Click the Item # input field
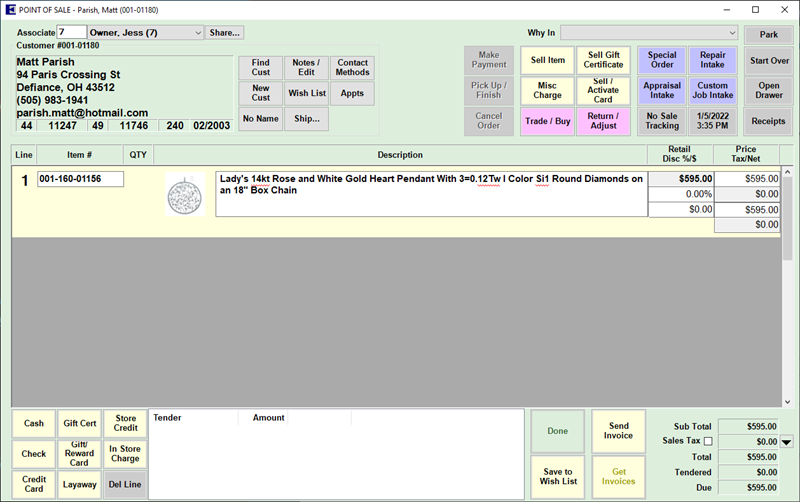The height and width of the screenshot is (502, 800). [x=80, y=179]
